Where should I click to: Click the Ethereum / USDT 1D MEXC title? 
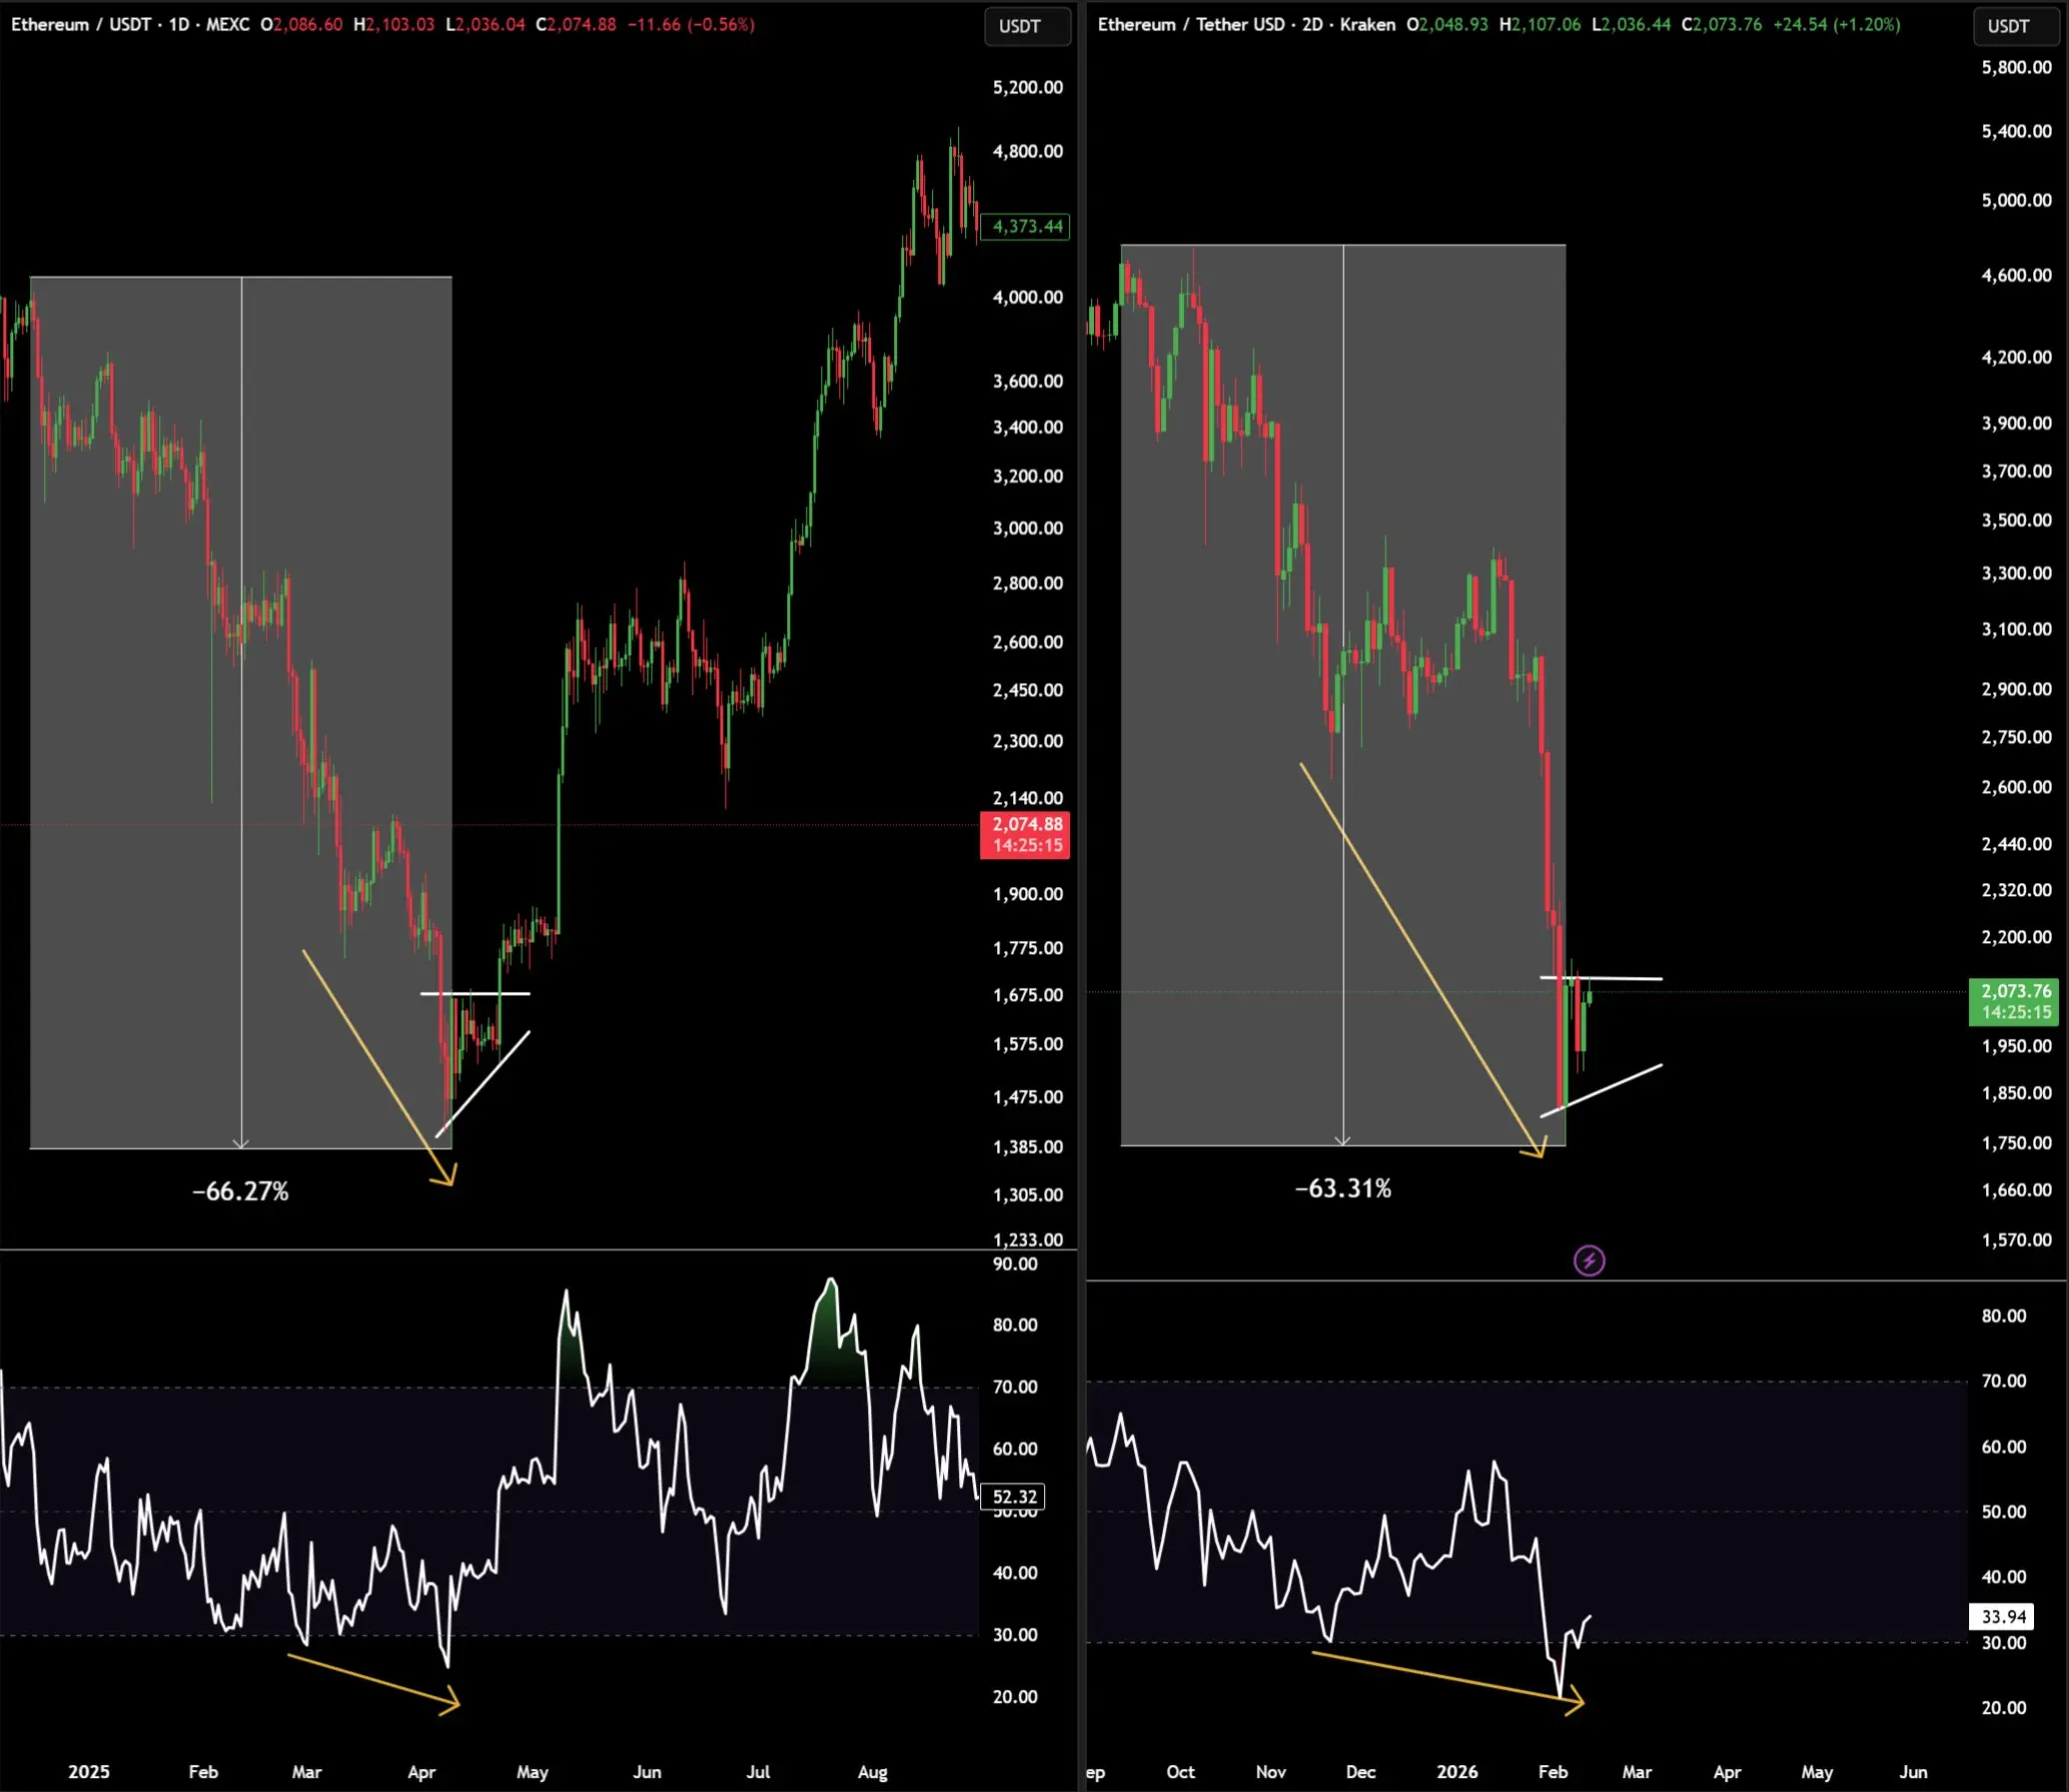[x=130, y=24]
